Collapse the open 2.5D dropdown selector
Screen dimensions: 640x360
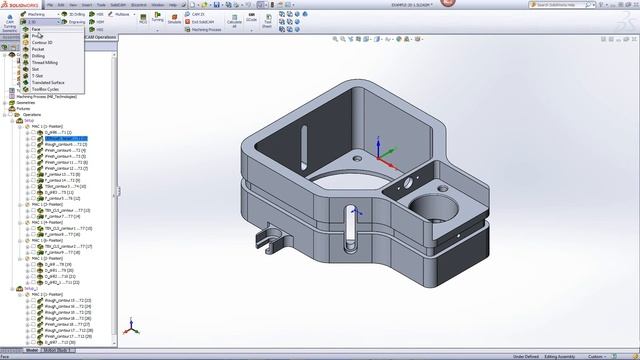58,22
